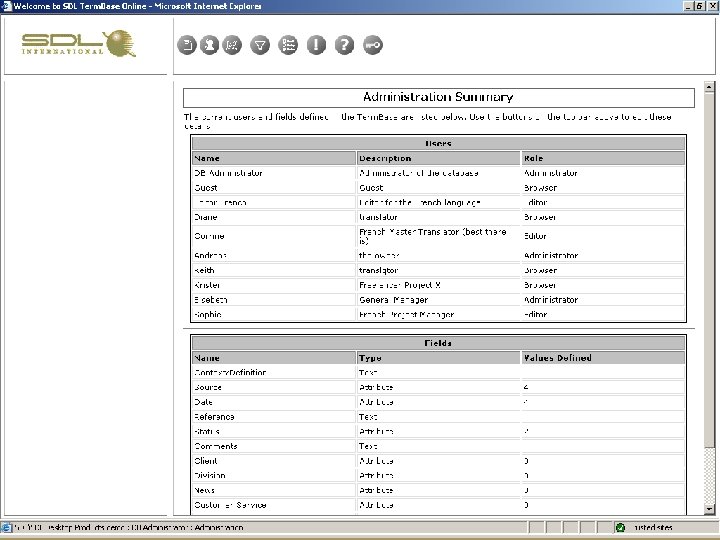Select the Sophie user name
The width and height of the screenshot is (720, 540).
(x=208, y=315)
